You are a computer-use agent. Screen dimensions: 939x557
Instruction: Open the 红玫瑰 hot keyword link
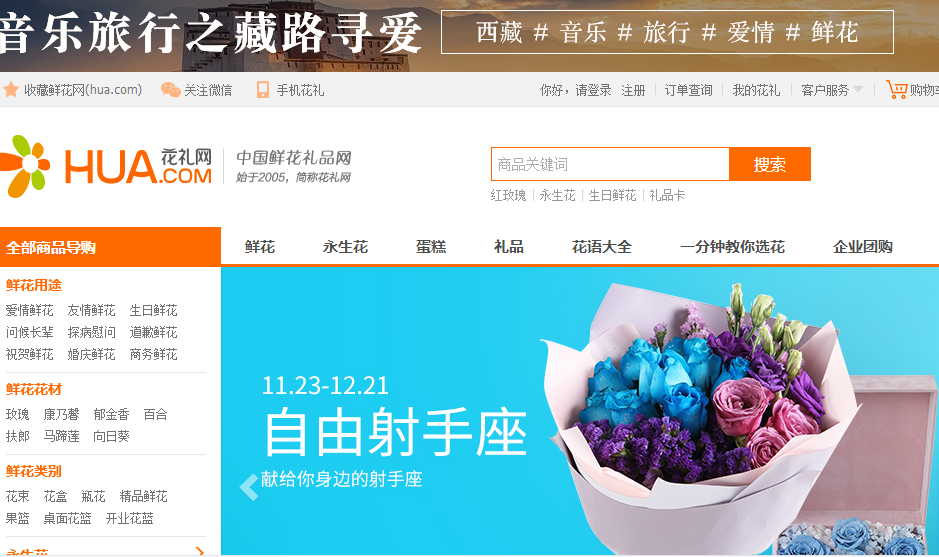pyautogui.click(x=508, y=195)
